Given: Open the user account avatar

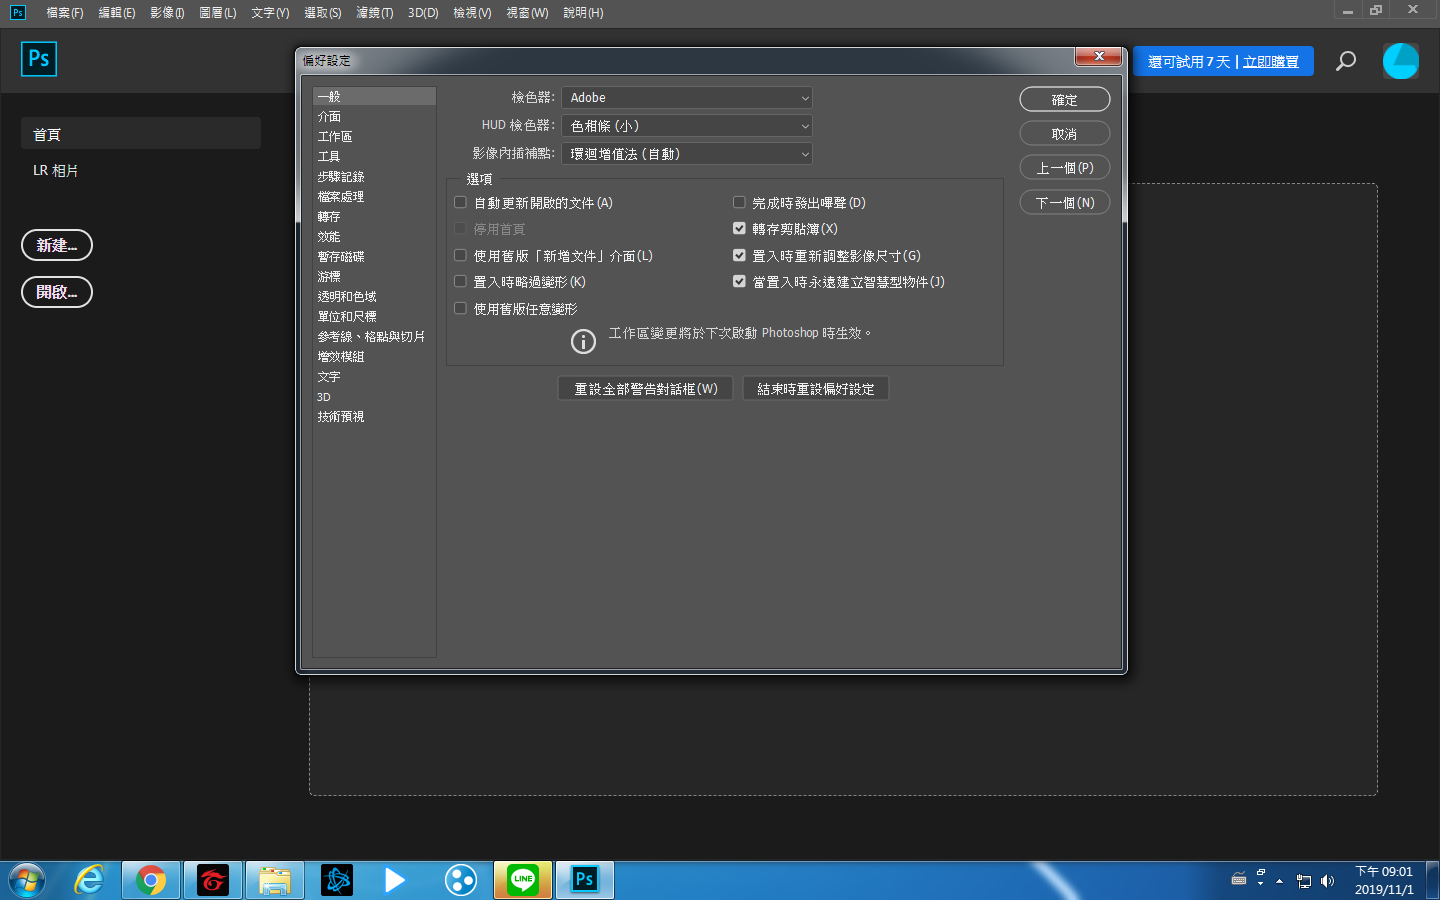Looking at the screenshot, I should click(x=1400, y=61).
